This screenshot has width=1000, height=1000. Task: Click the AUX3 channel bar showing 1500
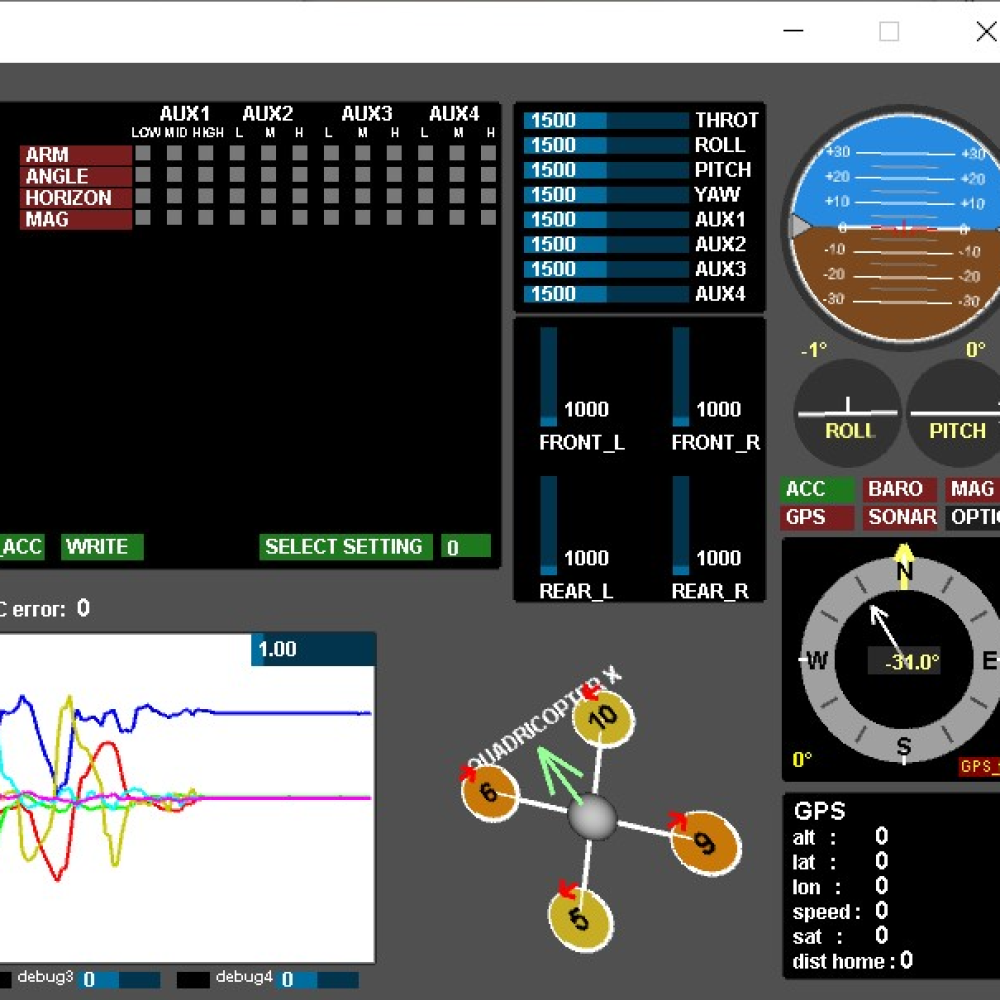[607, 270]
